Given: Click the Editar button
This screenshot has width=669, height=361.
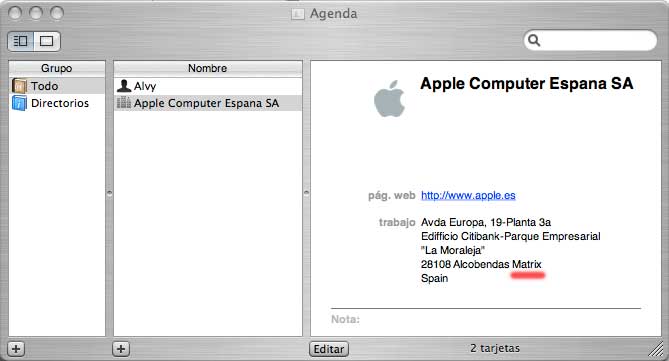Looking at the screenshot, I should [329, 349].
